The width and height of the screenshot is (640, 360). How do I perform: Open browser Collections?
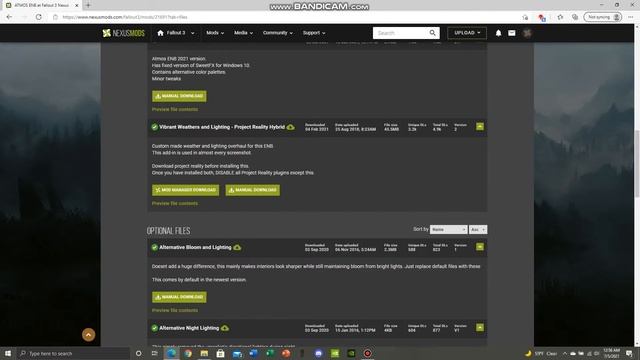(575, 17)
